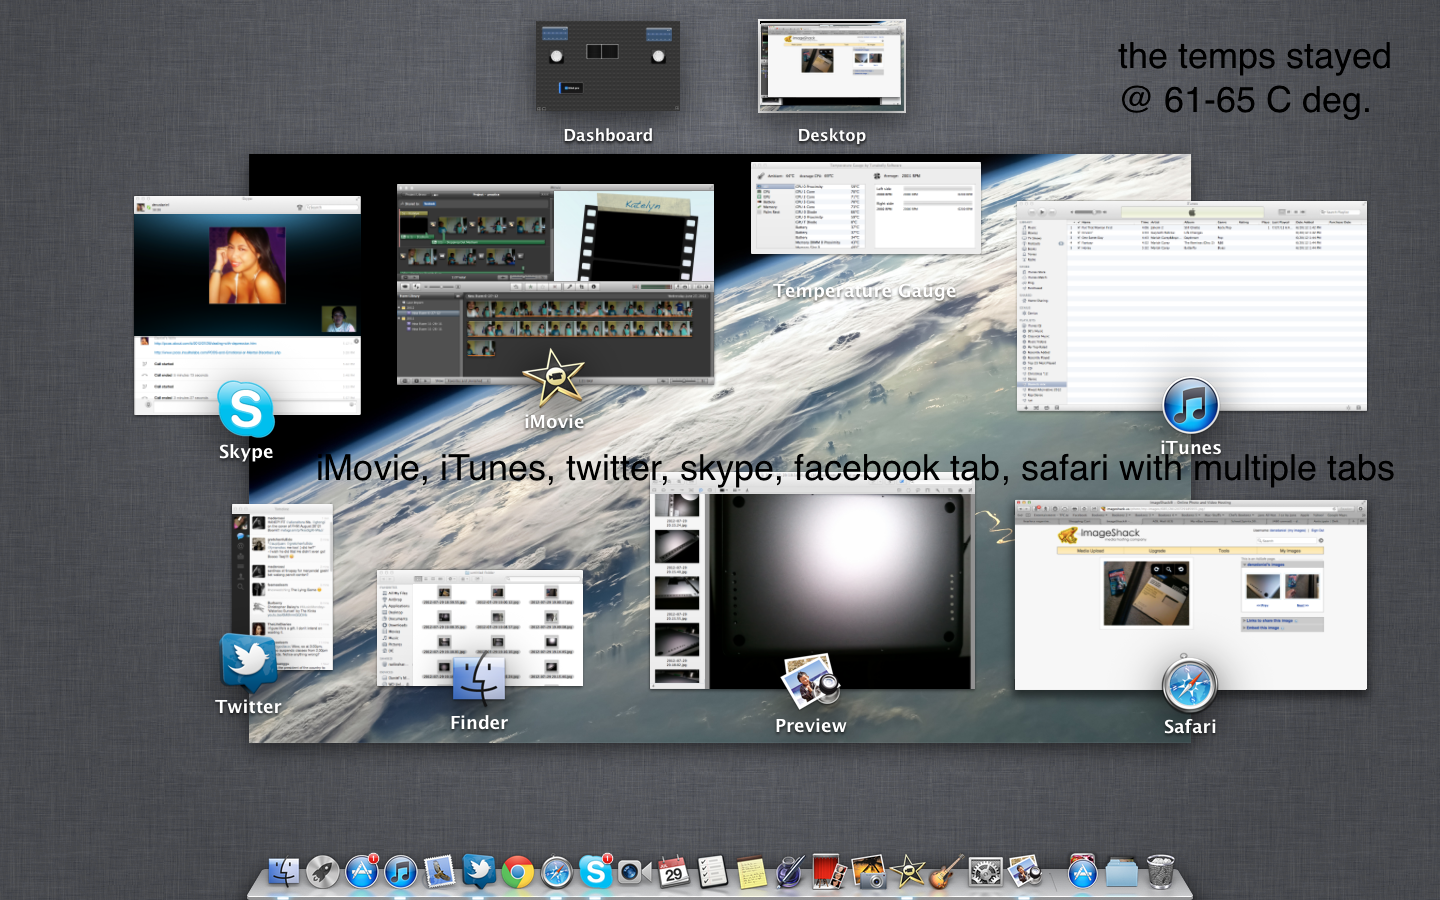This screenshot has height=900, width=1440.
Task: Click iMovie star icon in Mission Control
Action: (x=554, y=379)
